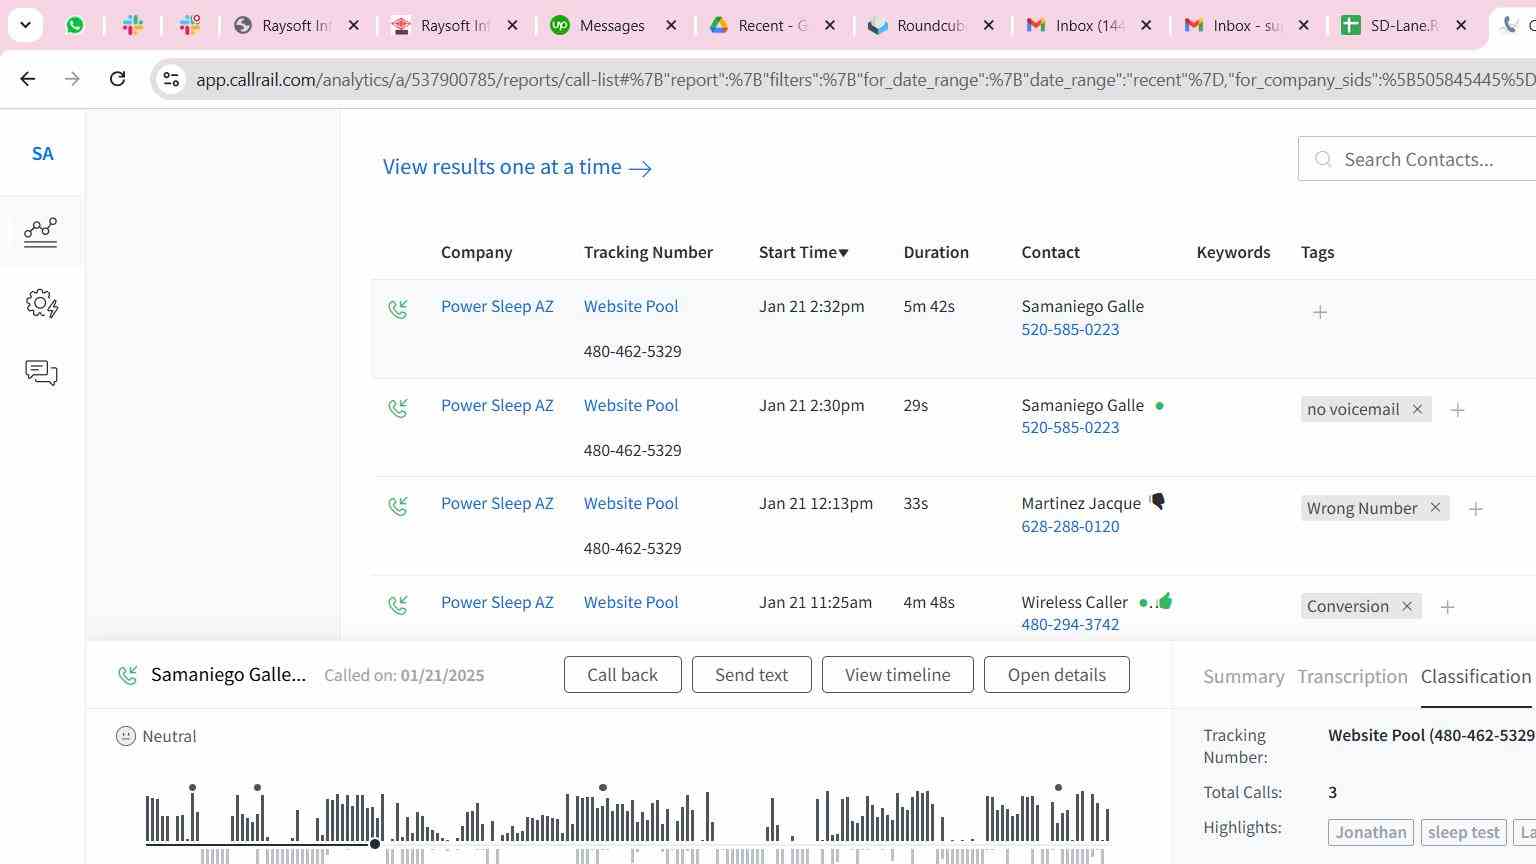Open phone number 628-288-0120

pyautogui.click(x=1070, y=526)
